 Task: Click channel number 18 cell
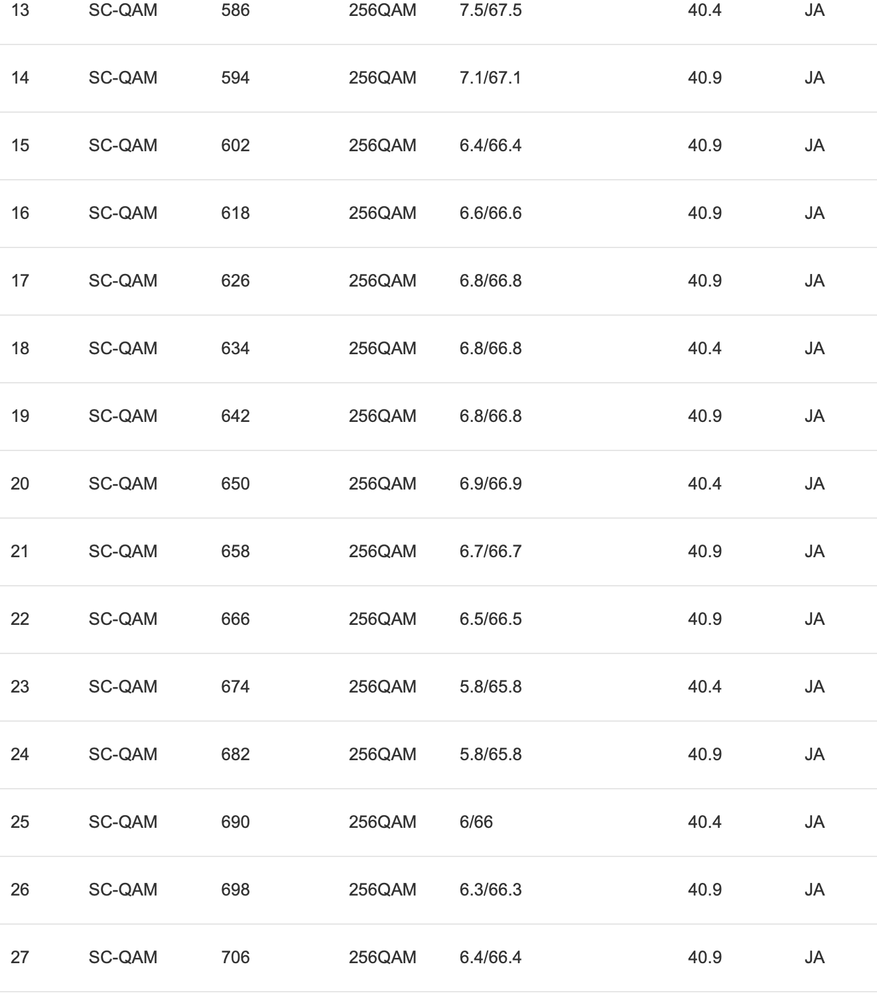tap(20, 349)
